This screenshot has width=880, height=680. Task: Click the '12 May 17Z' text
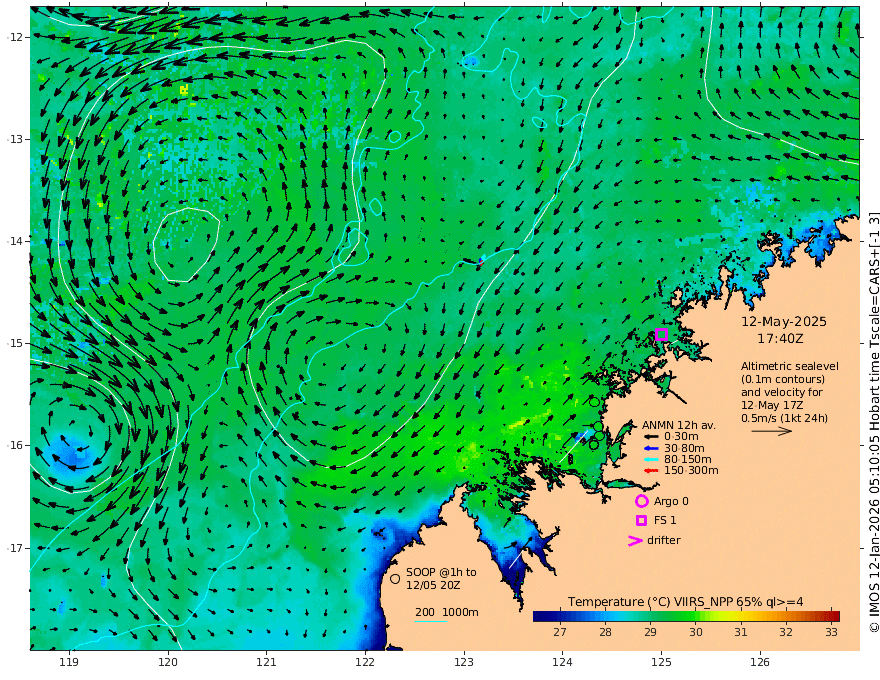pos(772,405)
